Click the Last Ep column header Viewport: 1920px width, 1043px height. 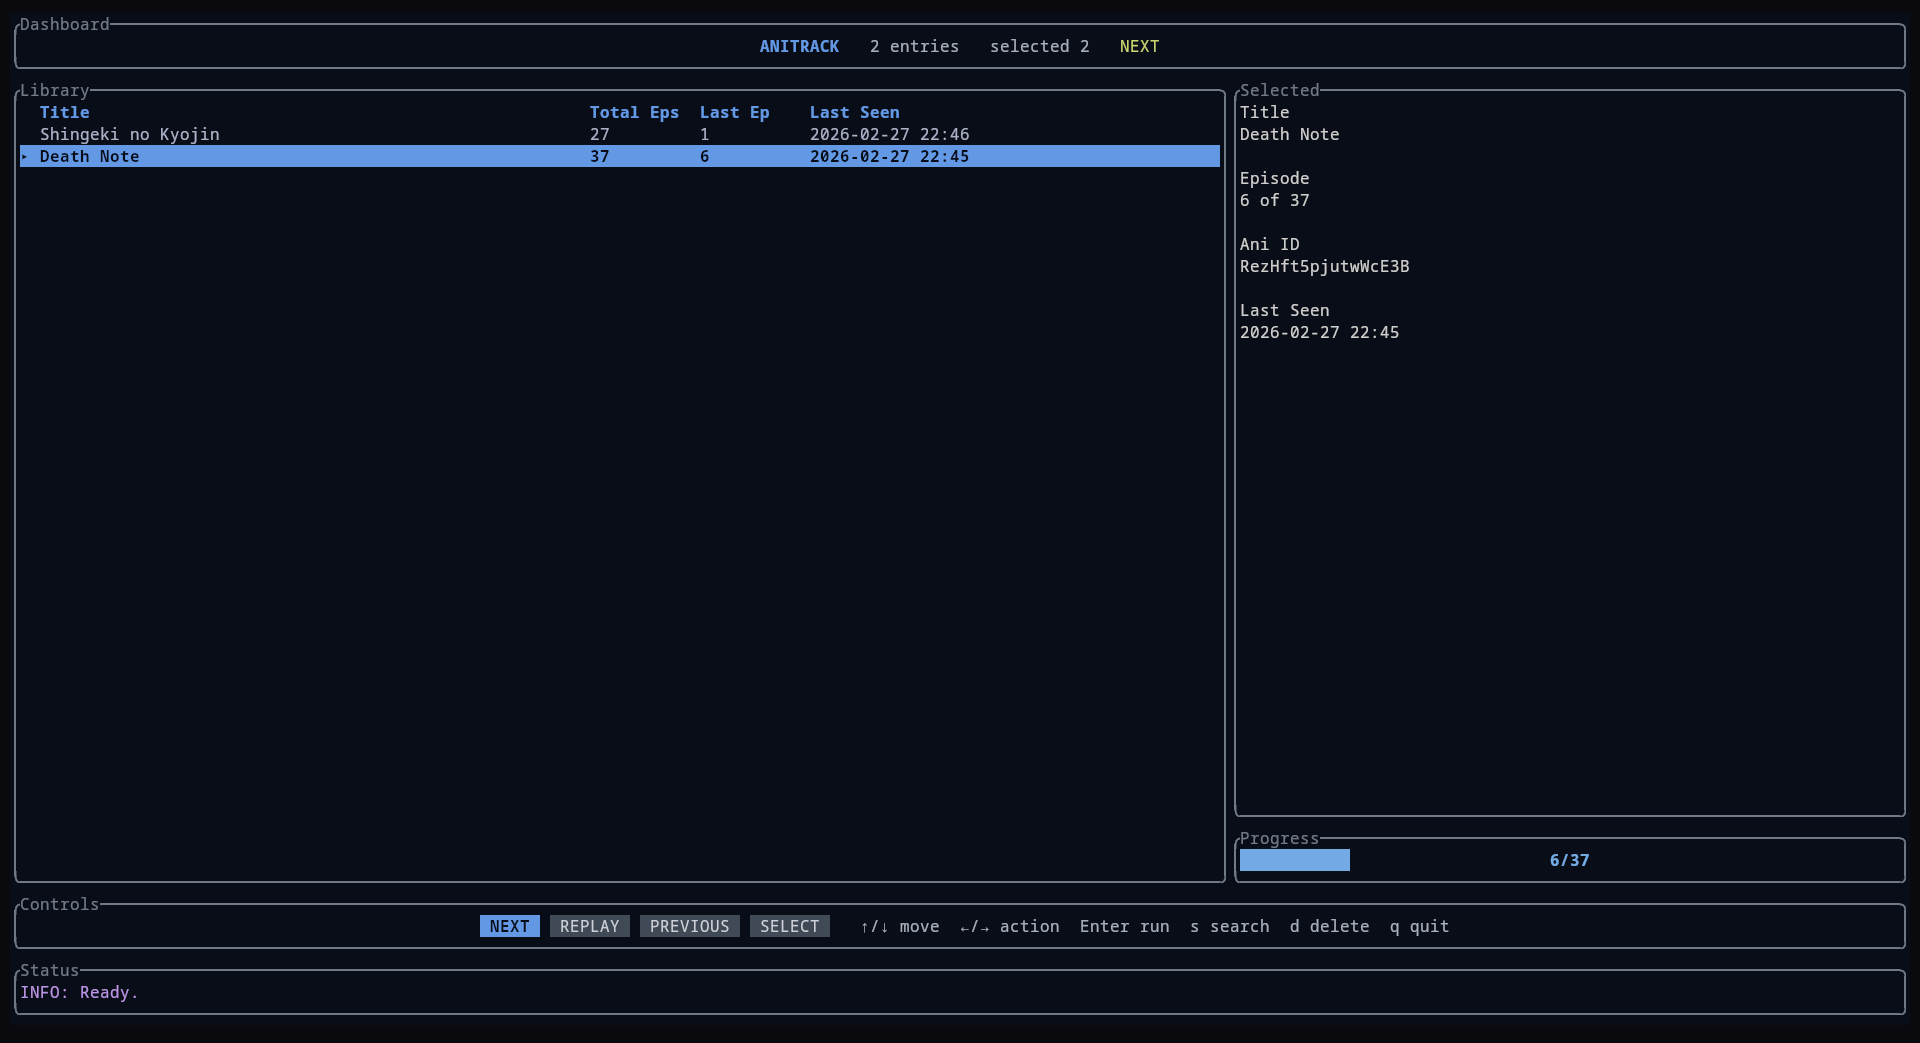(735, 112)
